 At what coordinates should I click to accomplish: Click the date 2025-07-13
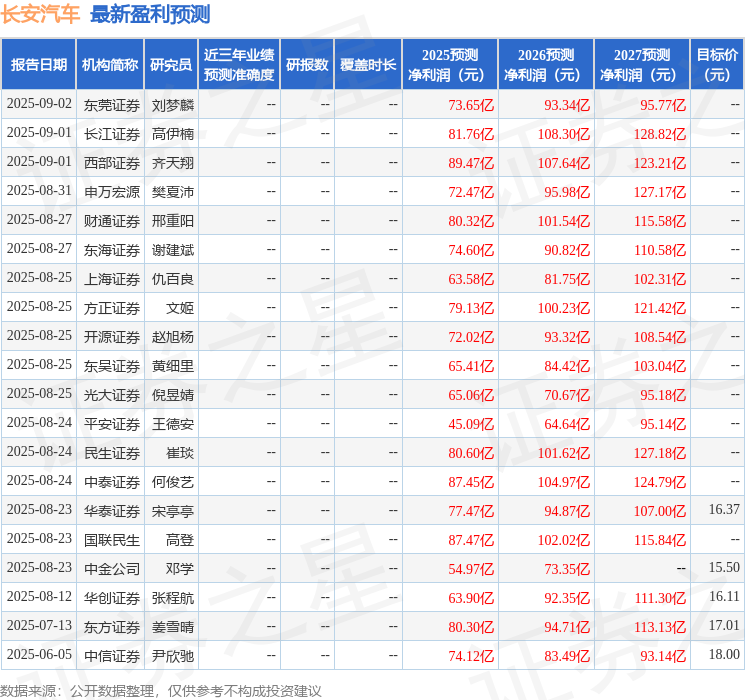(39, 625)
